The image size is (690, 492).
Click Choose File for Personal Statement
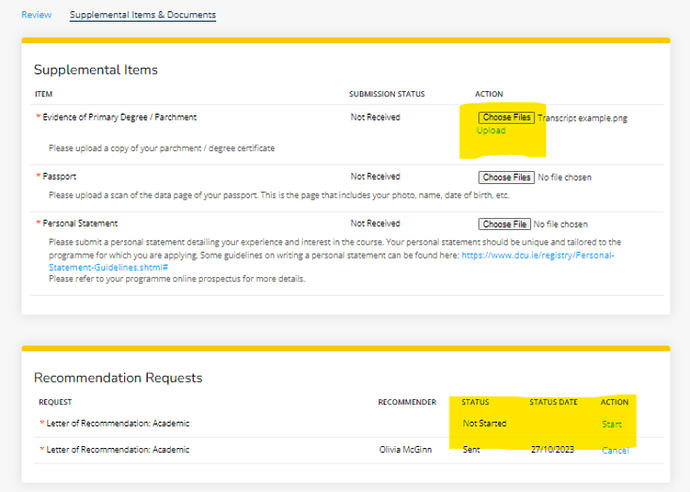pyautogui.click(x=504, y=224)
